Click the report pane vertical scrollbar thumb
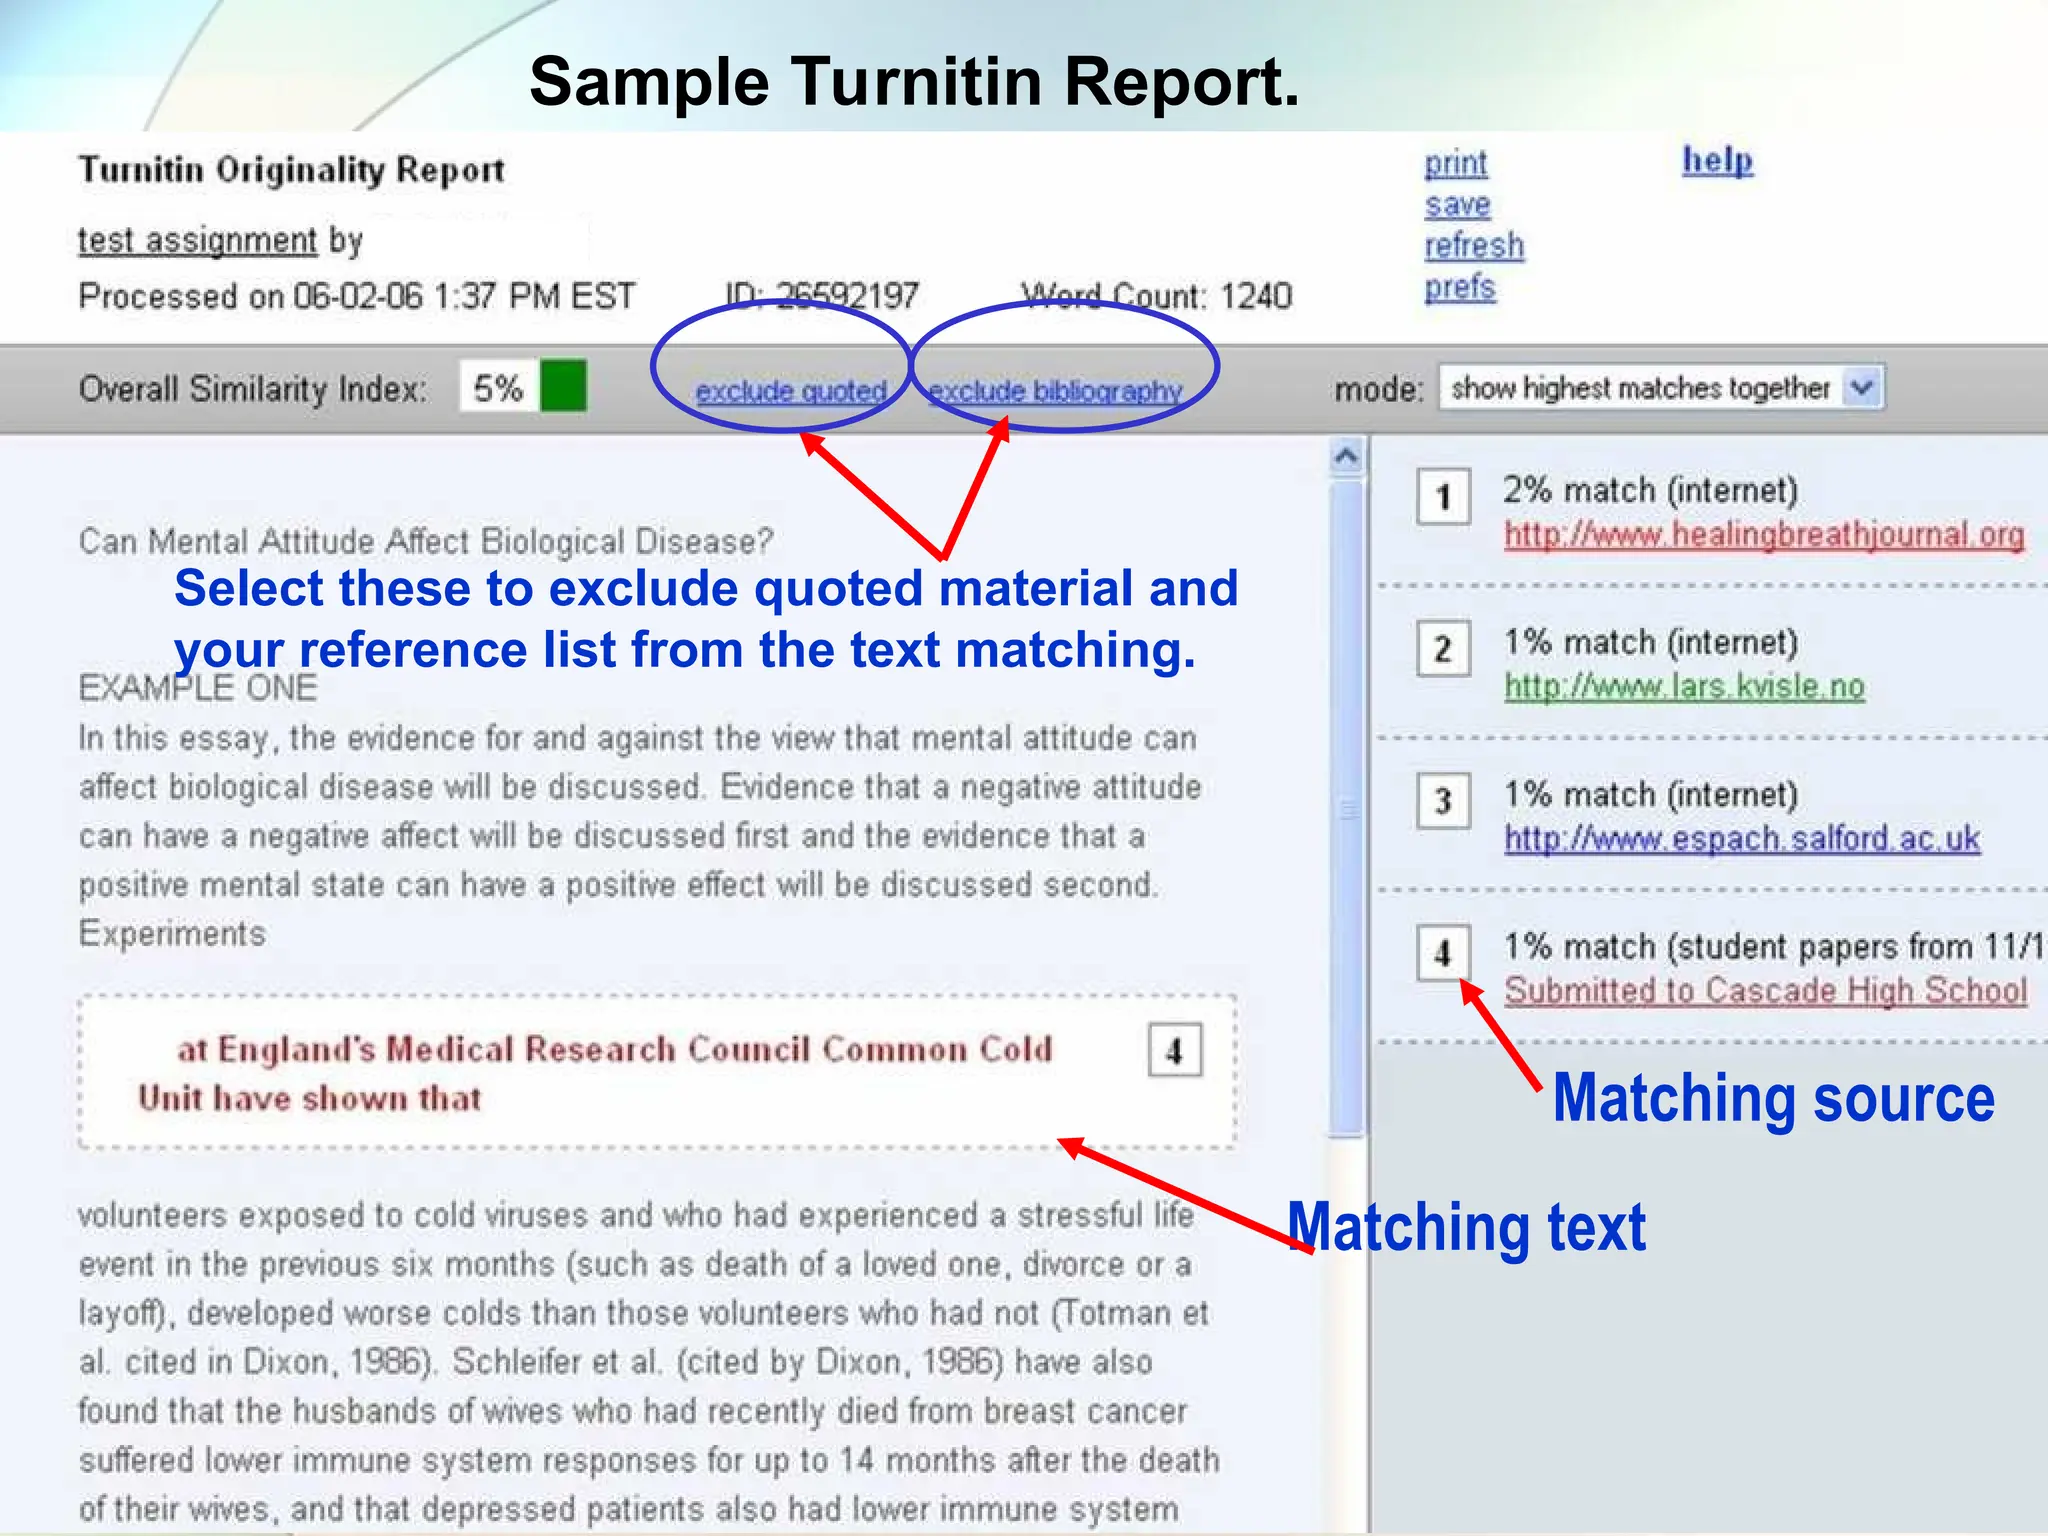 1347,808
